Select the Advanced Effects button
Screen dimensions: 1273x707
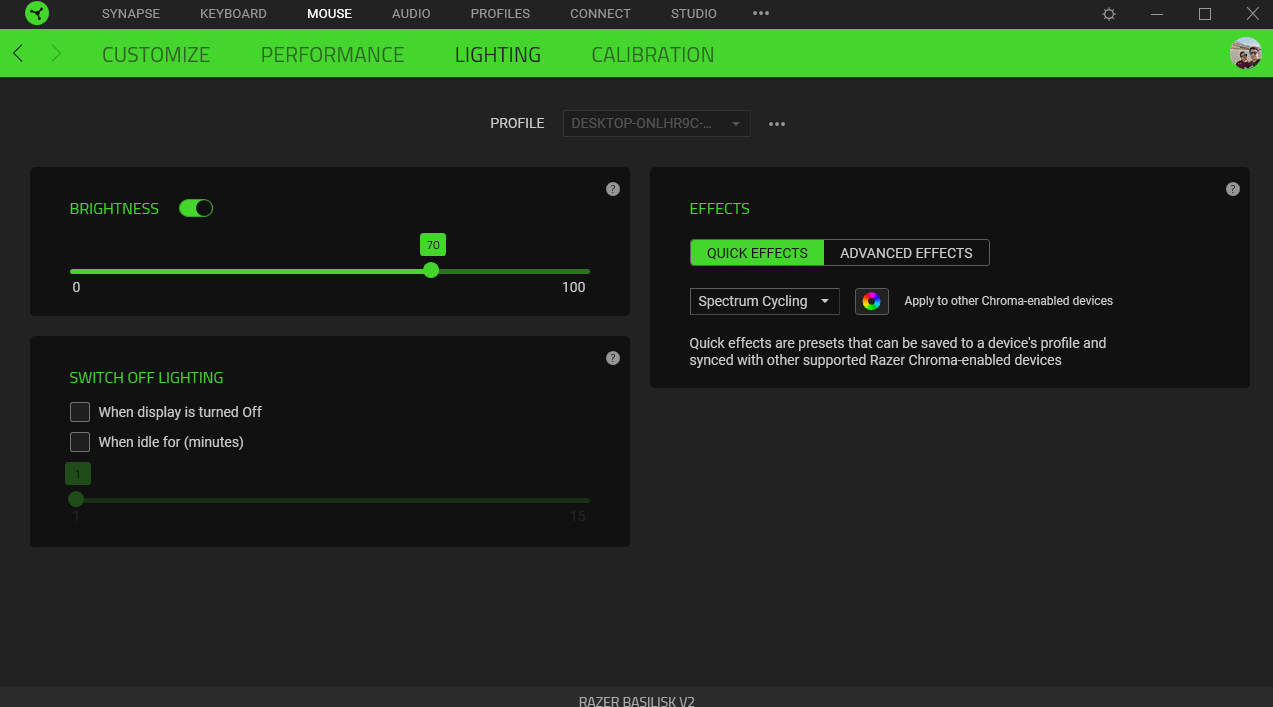click(906, 253)
